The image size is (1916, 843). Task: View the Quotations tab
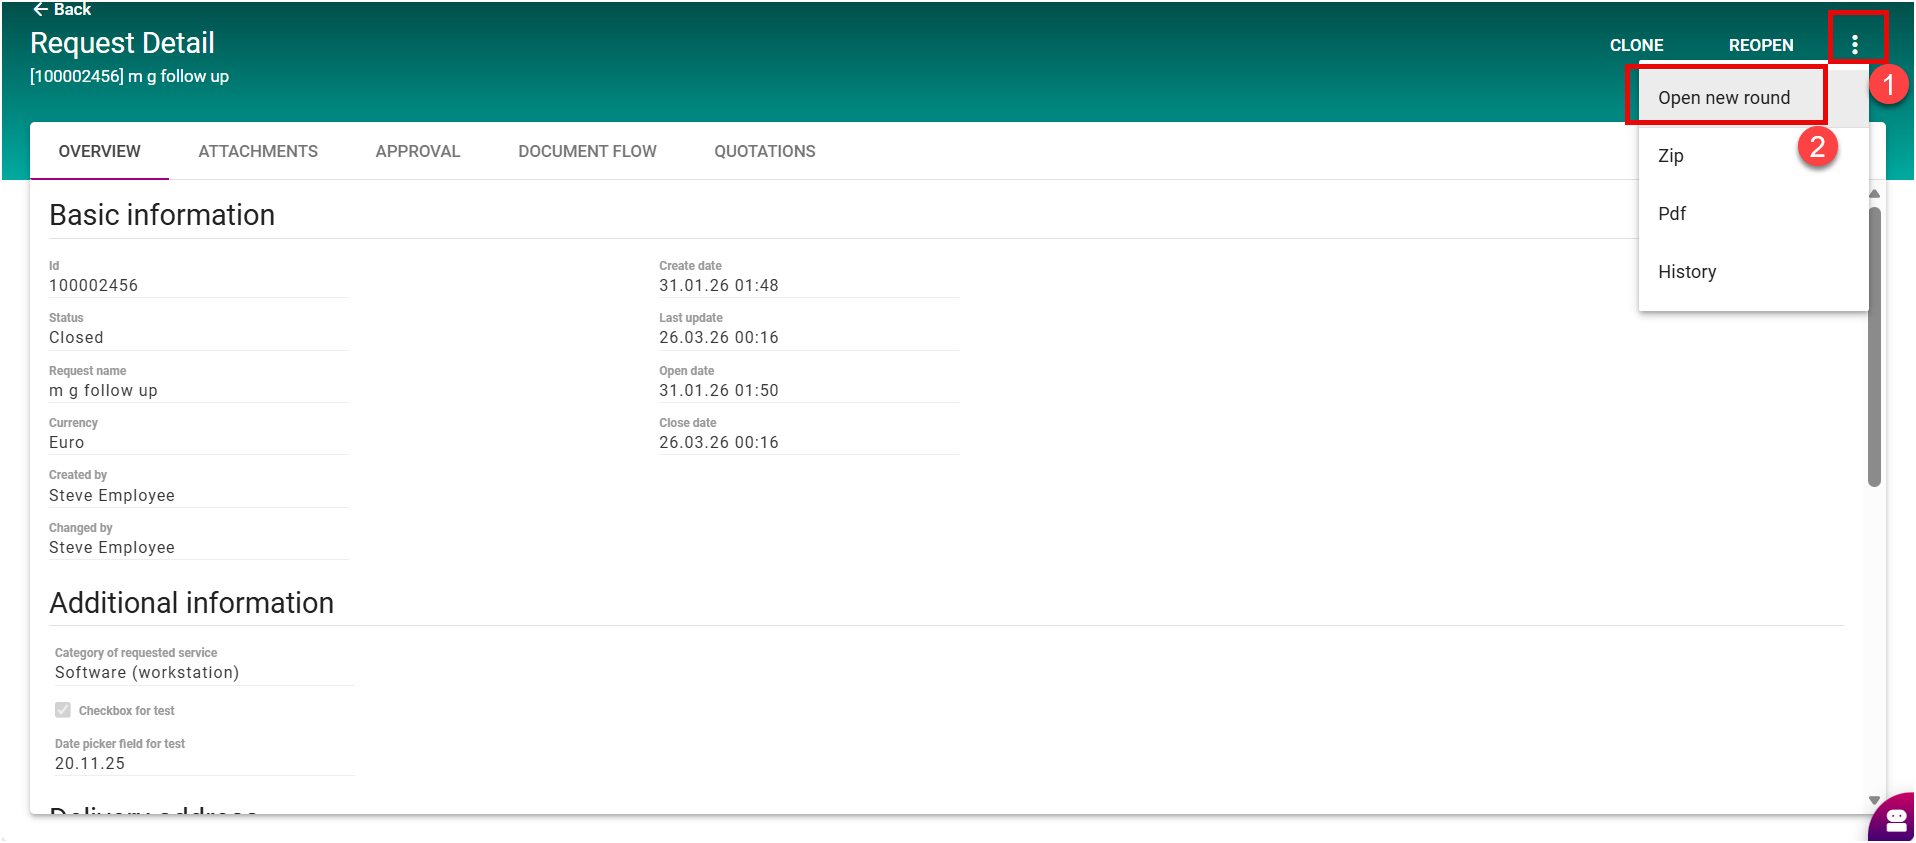click(x=765, y=151)
